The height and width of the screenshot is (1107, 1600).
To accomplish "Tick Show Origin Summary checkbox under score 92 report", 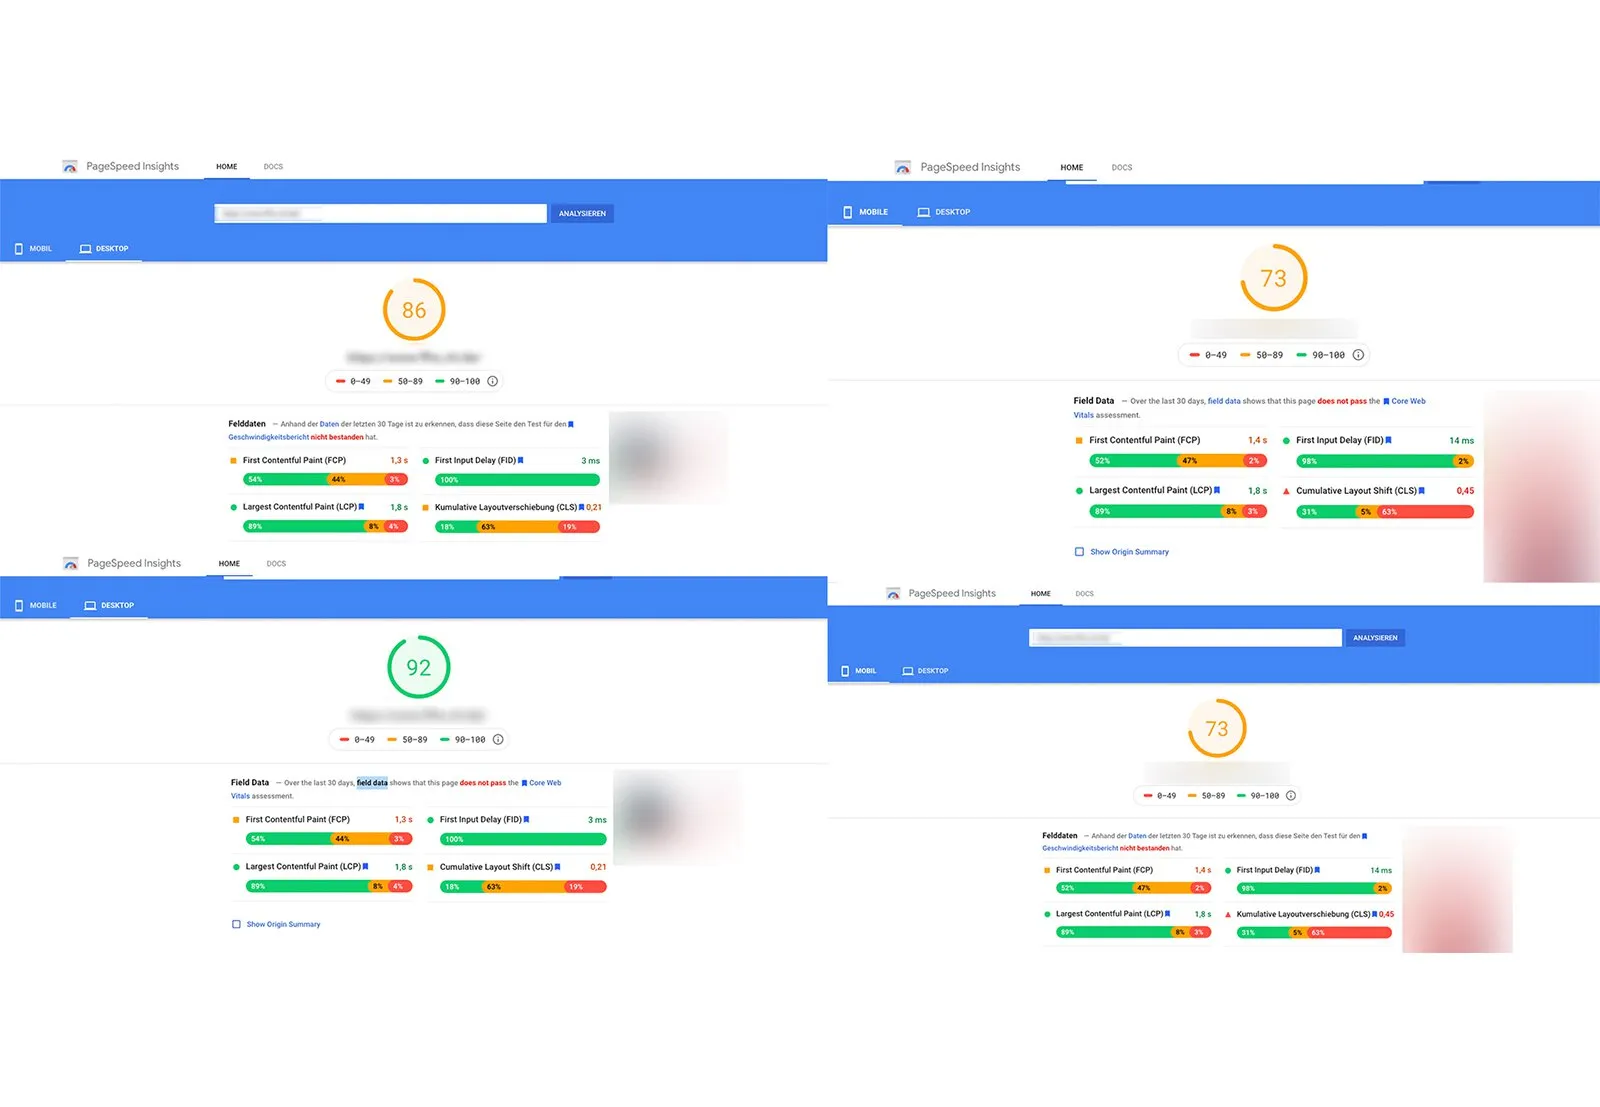I will 237,924.
